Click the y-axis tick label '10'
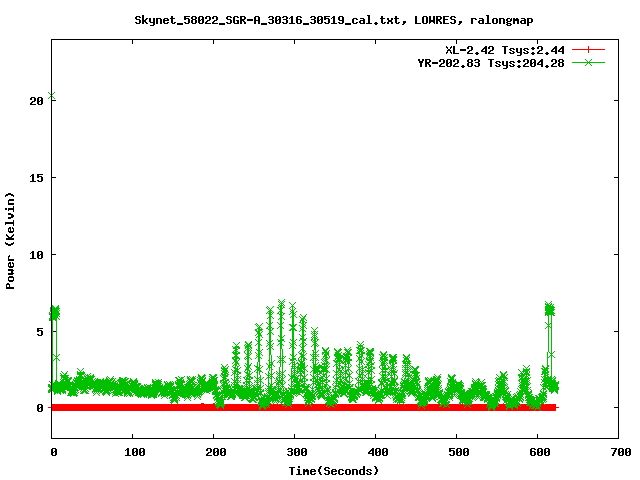The height and width of the screenshot is (480, 640). pyautogui.click(x=36, y=255)
